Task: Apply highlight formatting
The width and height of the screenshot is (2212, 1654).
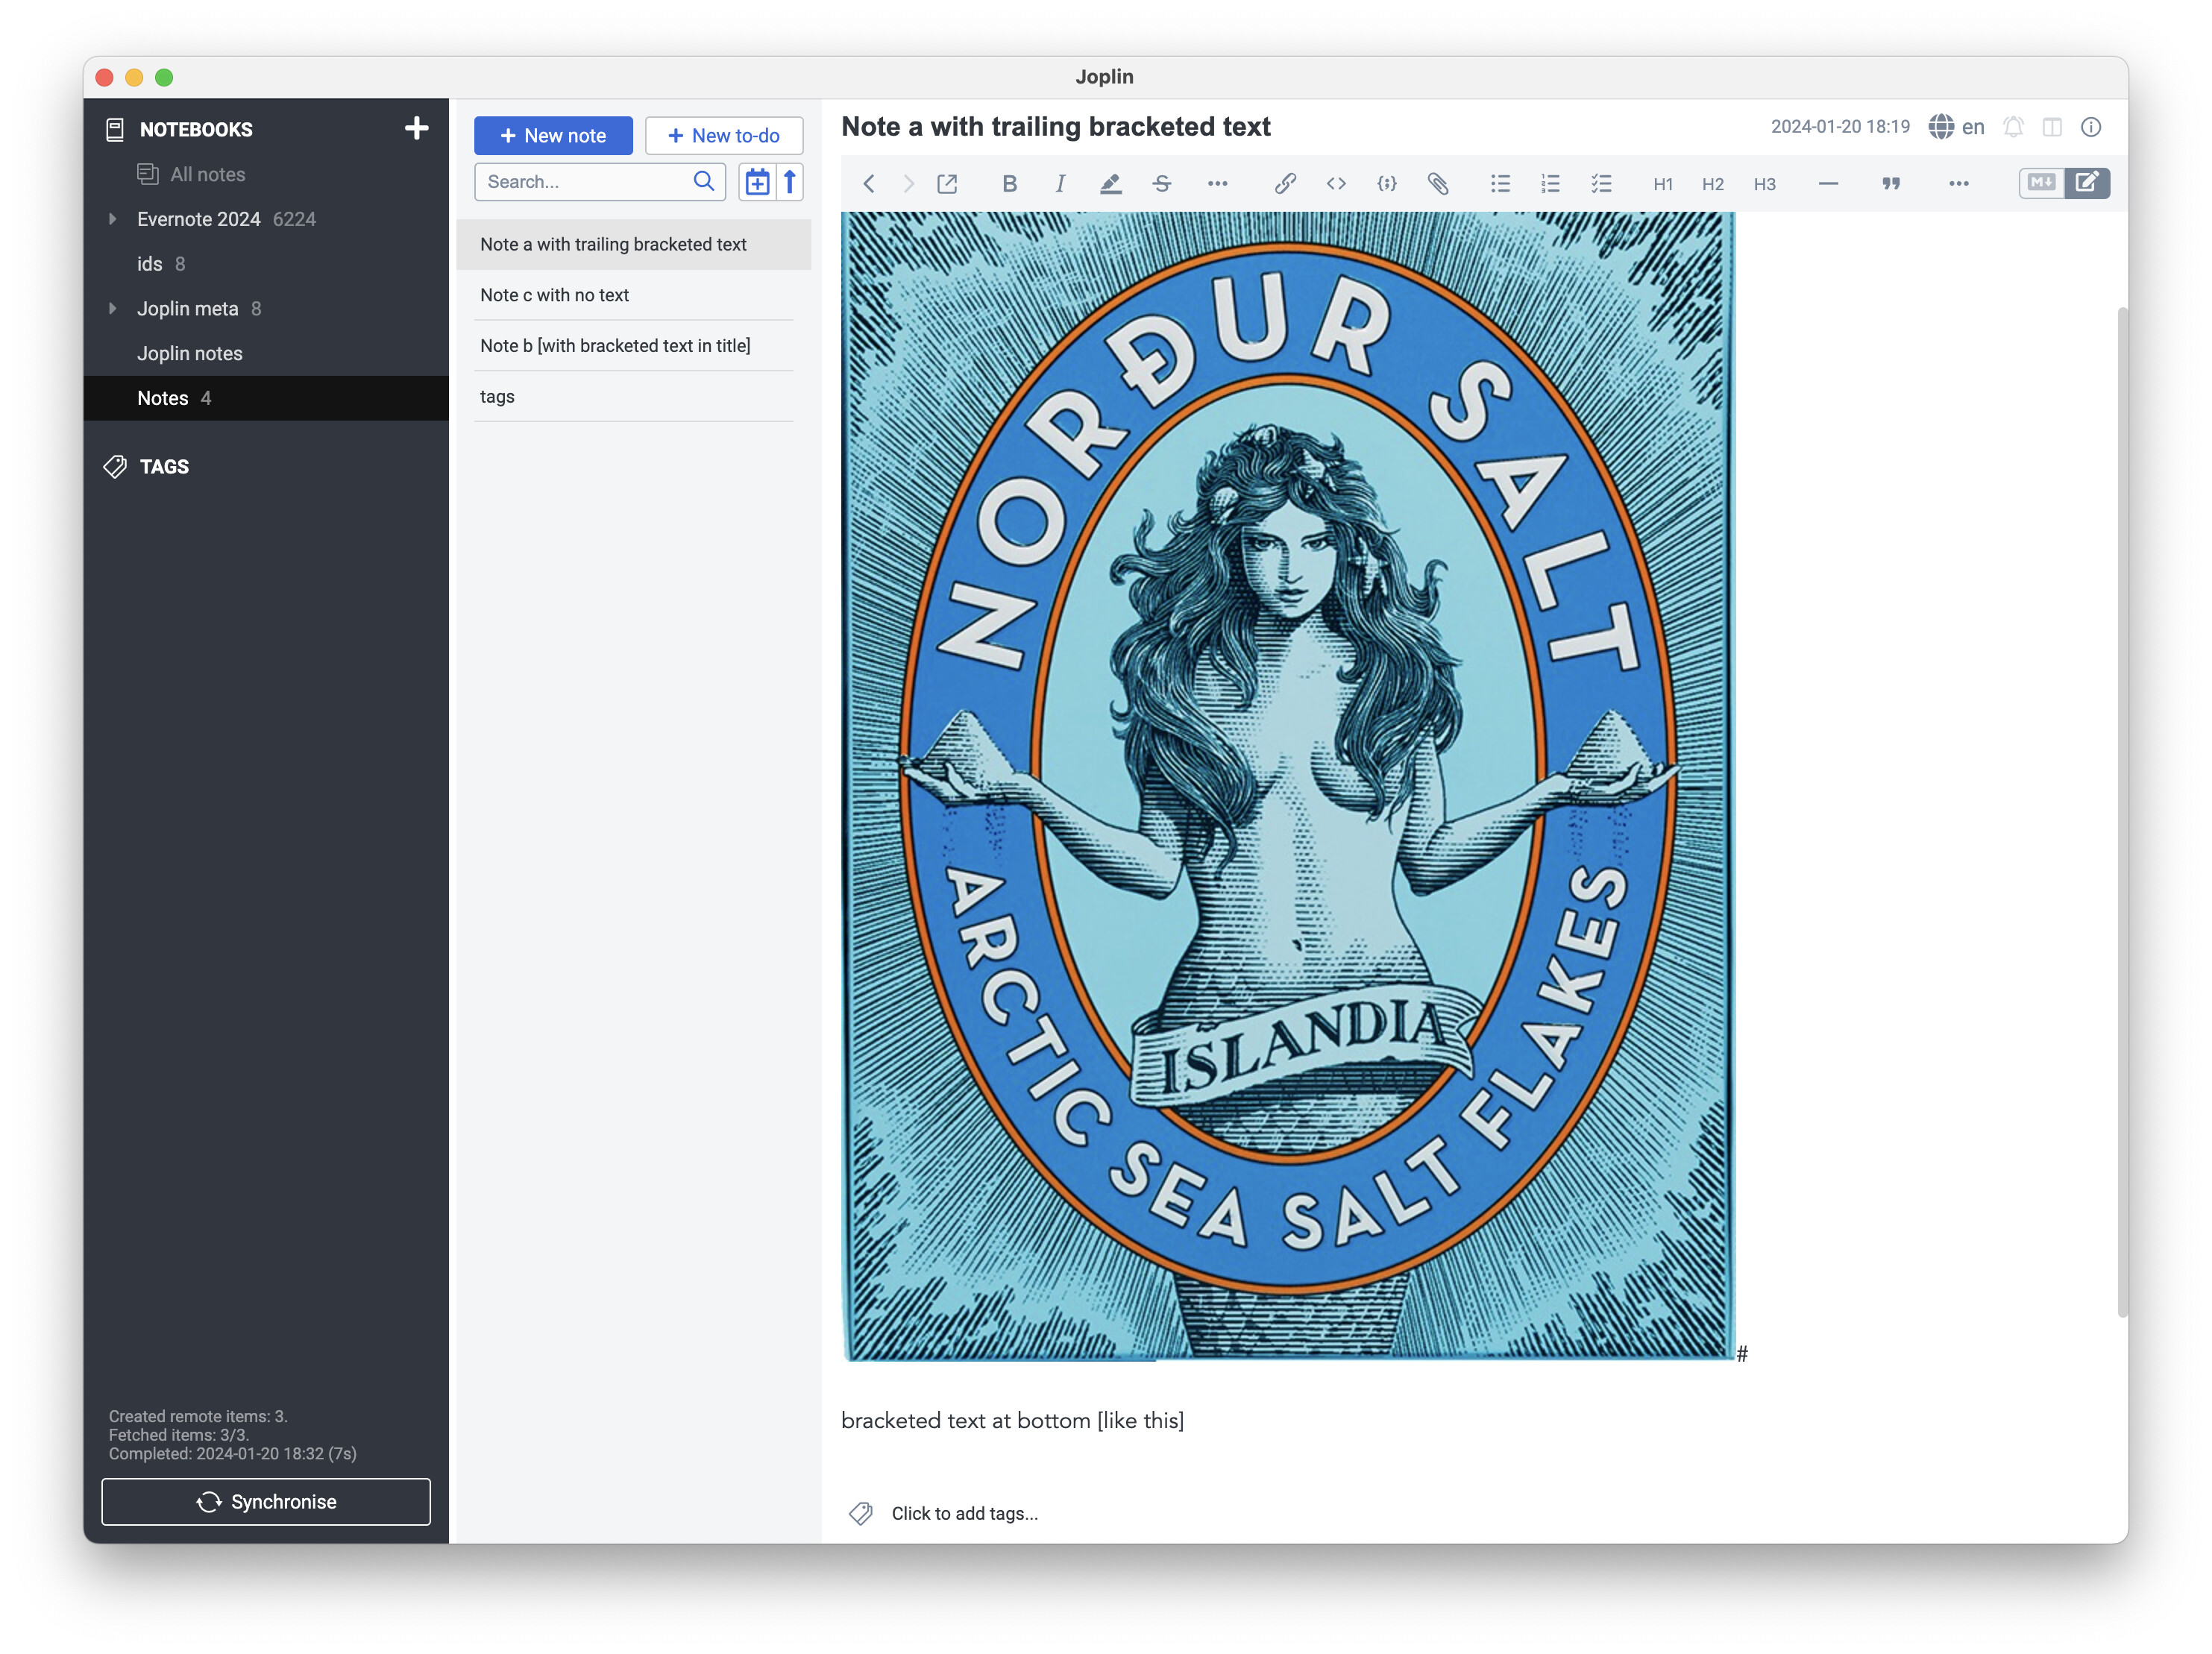Action: point(1110,184)
